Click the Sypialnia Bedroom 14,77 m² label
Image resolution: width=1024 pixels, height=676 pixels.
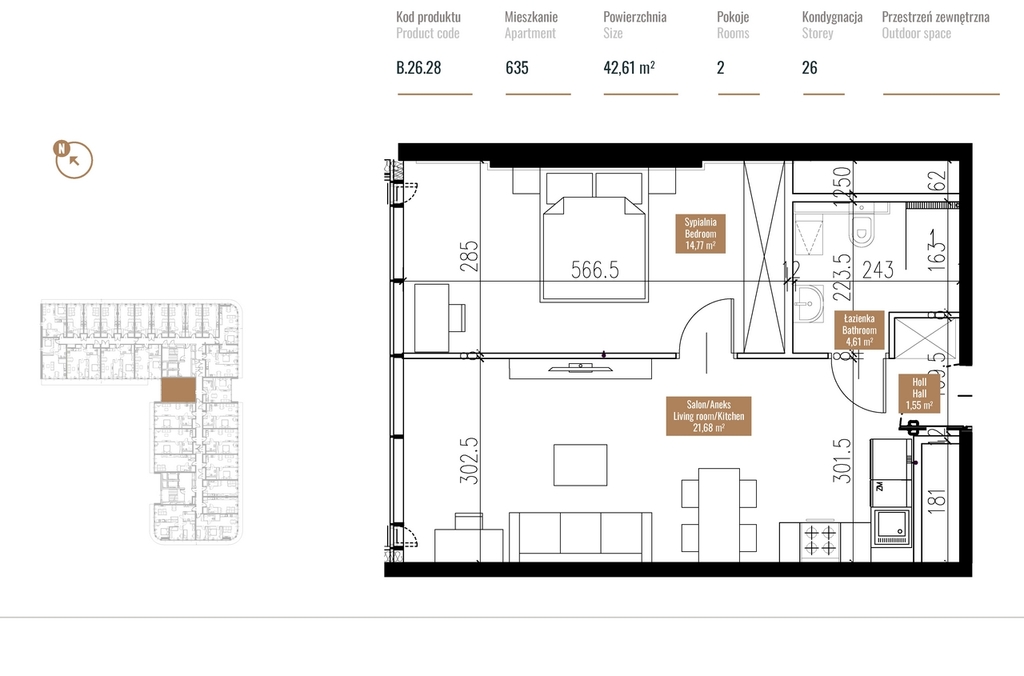point(700,234)
